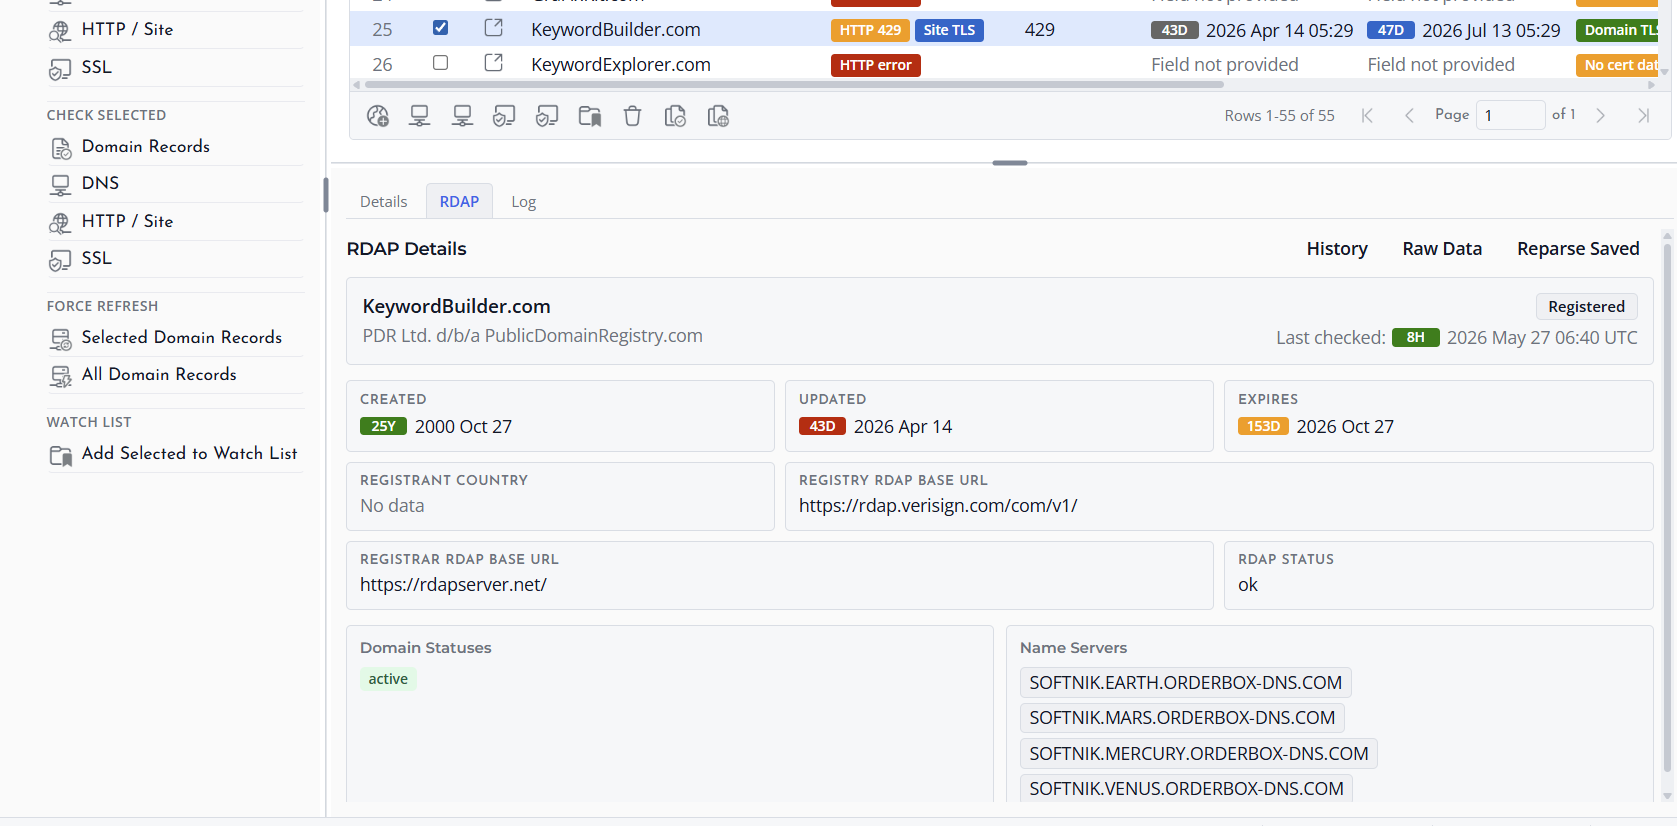
Task: Click KeywordExplorer.com in table row 26
Action: pyautogui.click(x=621, y=65)
